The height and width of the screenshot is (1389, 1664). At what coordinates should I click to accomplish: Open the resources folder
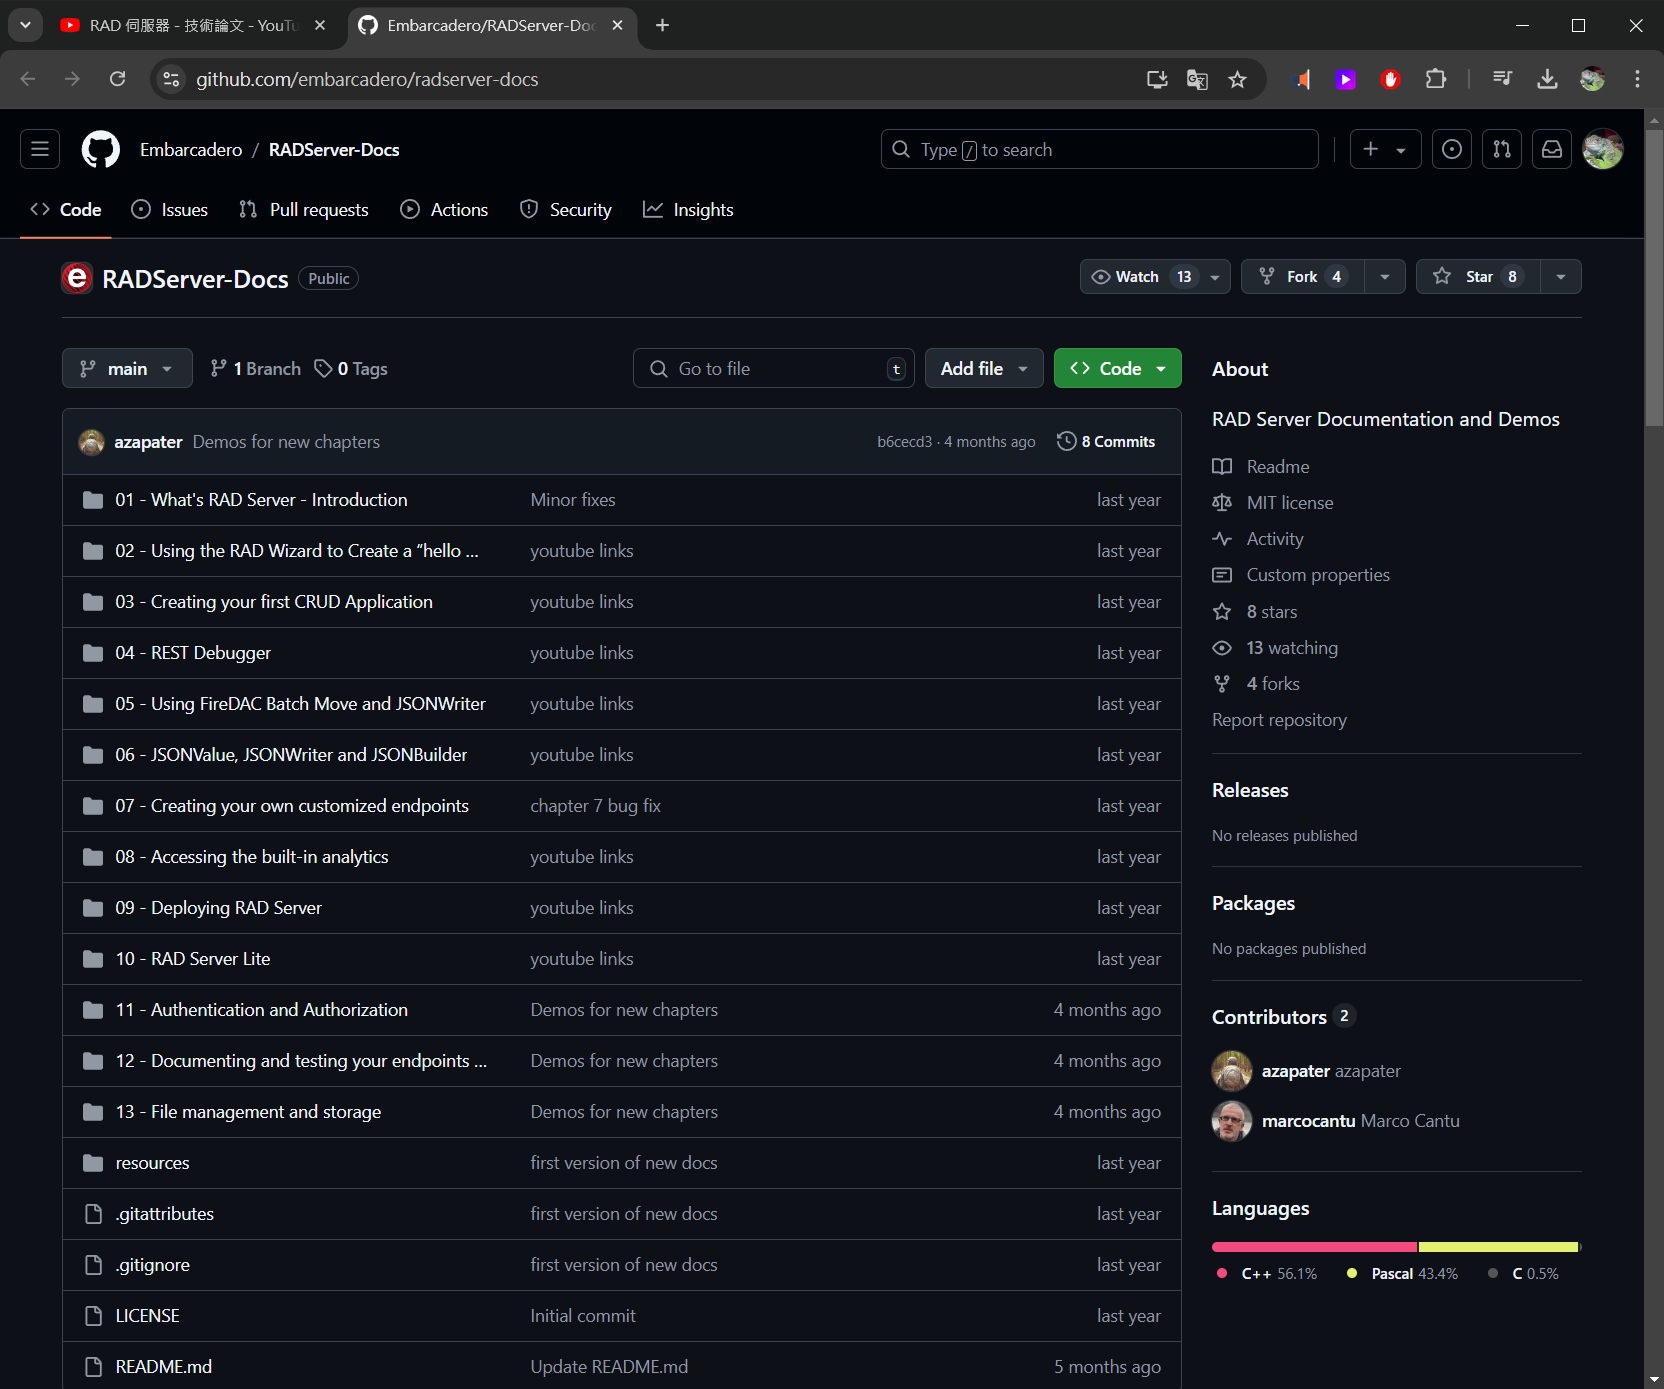coord(152,1163)
